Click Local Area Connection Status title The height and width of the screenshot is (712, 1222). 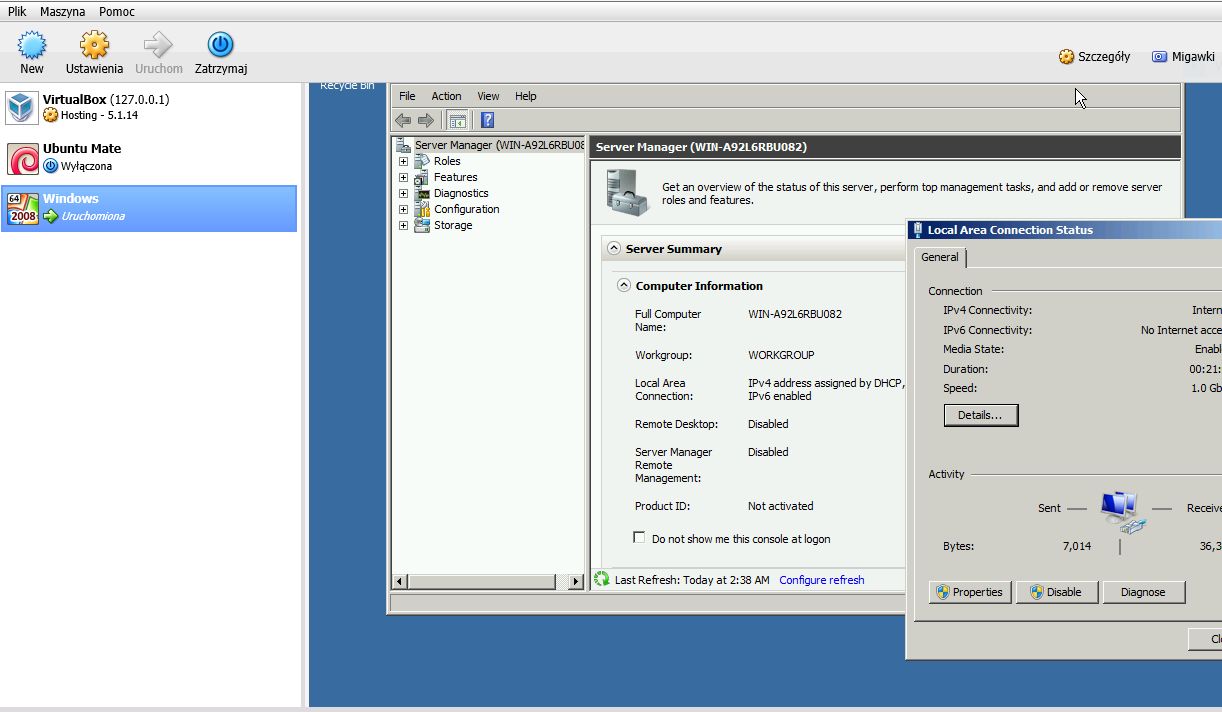(x=1010, y=230)
